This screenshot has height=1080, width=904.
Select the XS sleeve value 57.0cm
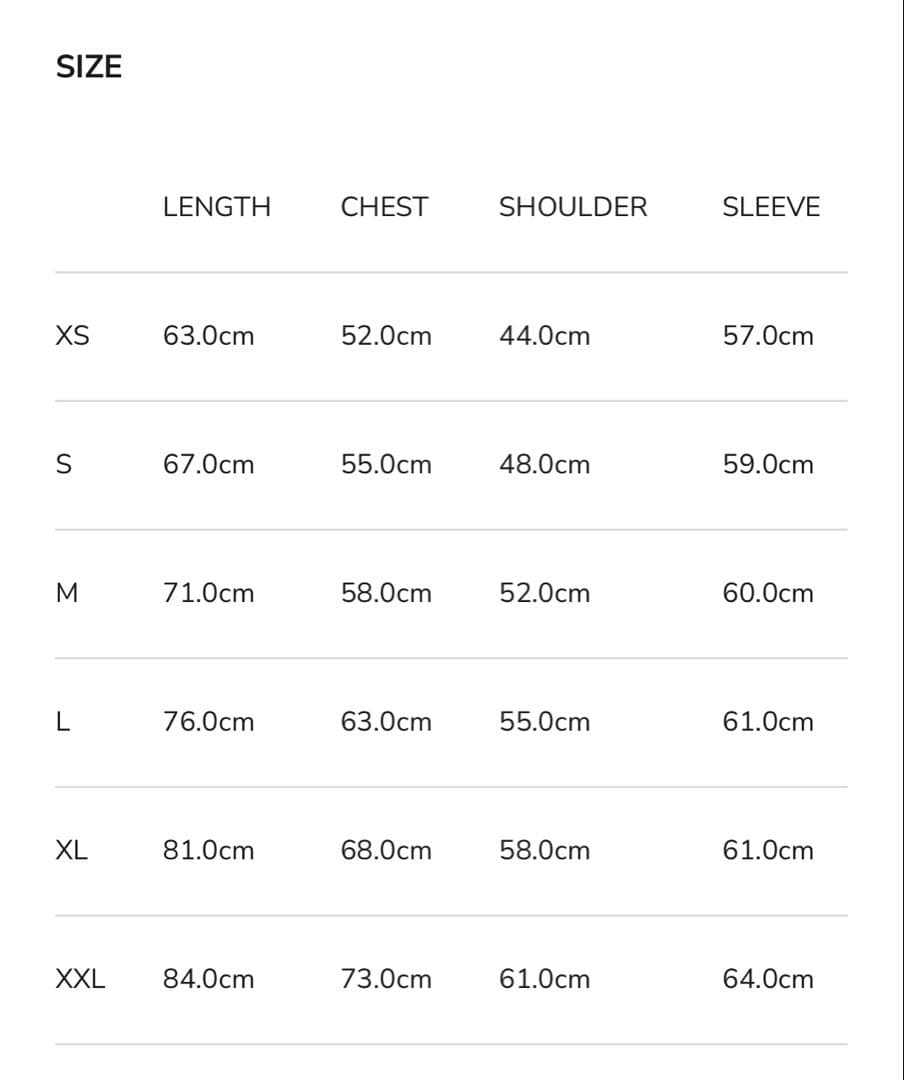pyautogui.click(x=768, y=336)
